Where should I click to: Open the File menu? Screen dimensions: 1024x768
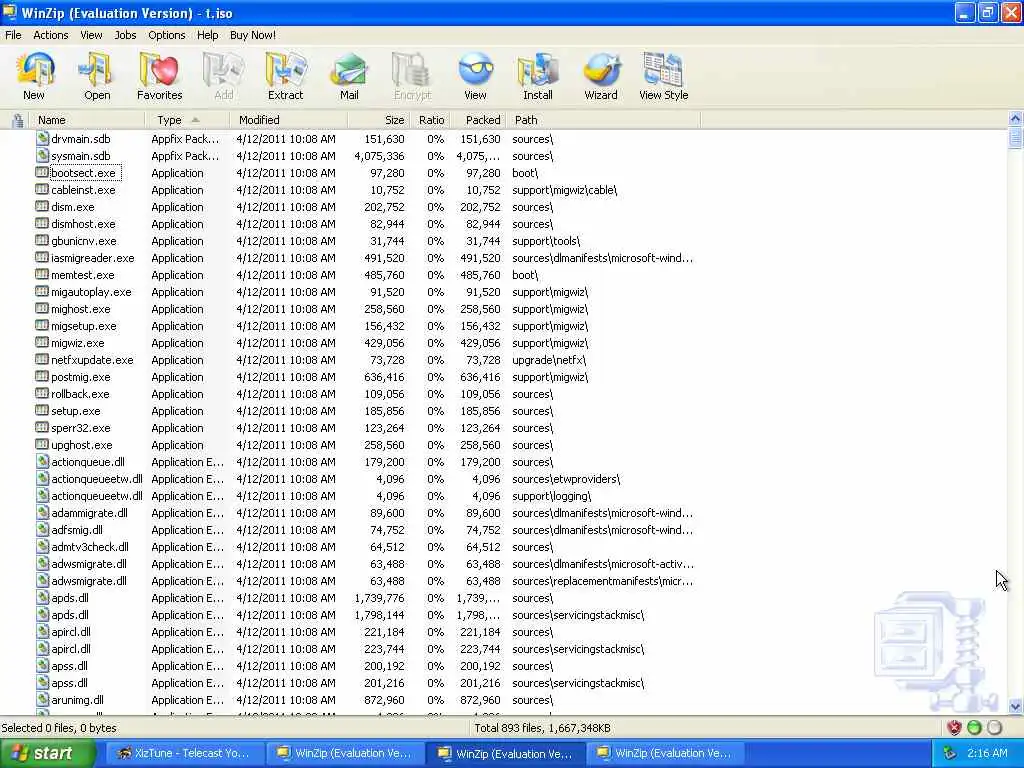point(13,35)
